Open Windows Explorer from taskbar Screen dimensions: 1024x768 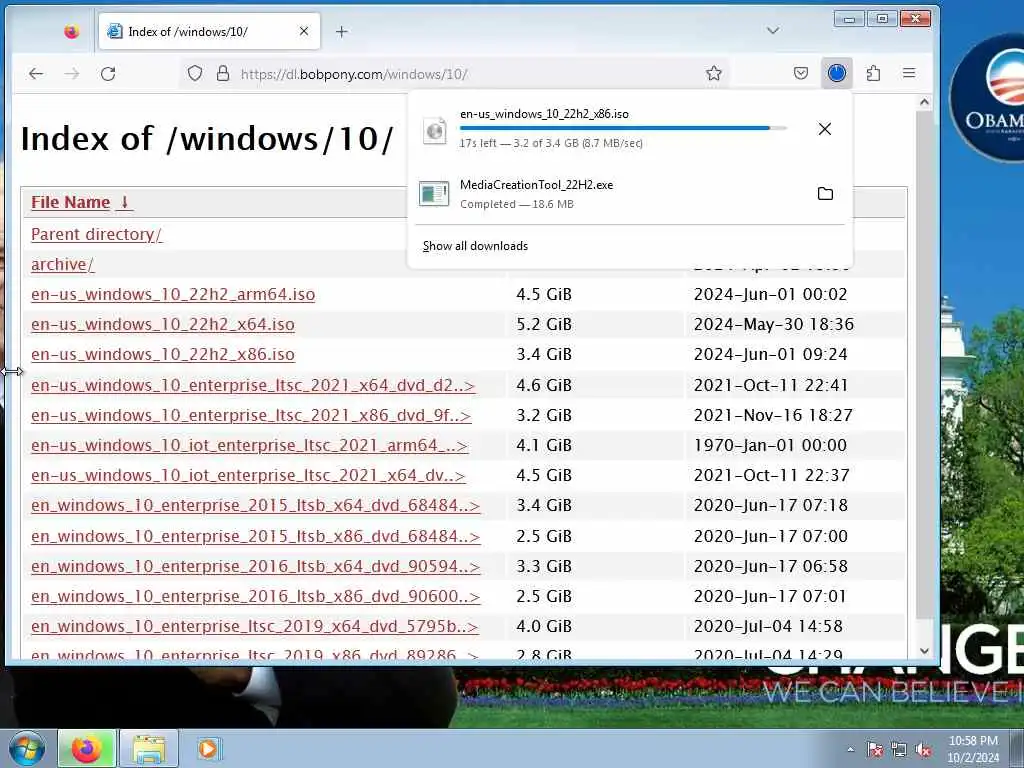point(149,748)
